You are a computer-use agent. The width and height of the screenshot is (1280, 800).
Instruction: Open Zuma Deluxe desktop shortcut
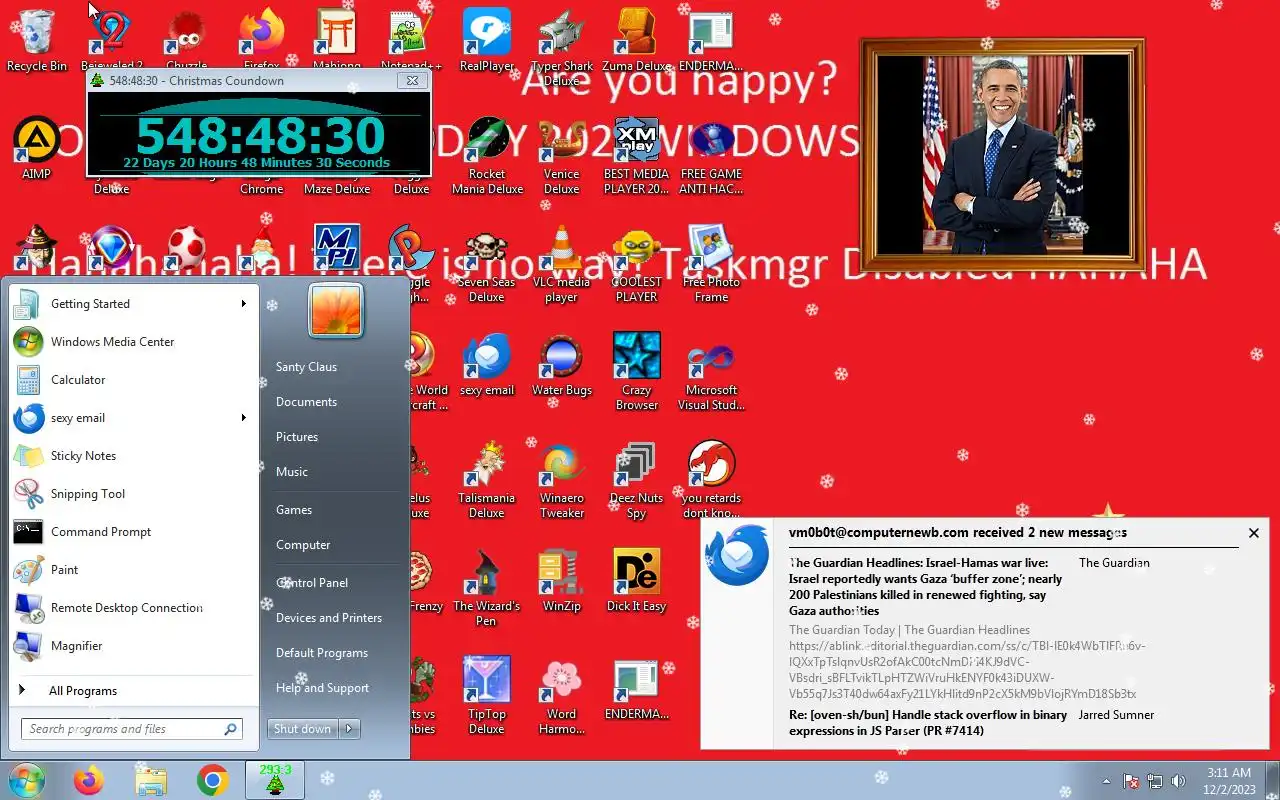point(637,40)
